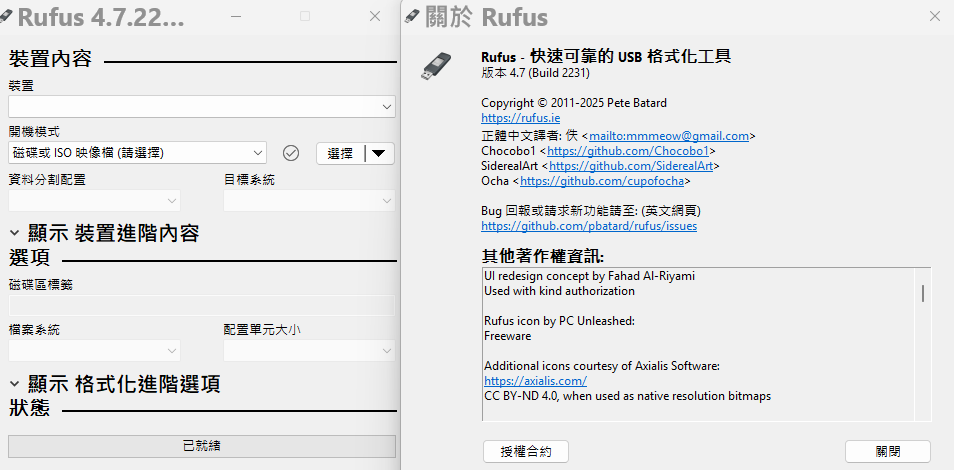Open the https://rufus.ie link
The image size is (954, 470).
[x=521, y=118]
